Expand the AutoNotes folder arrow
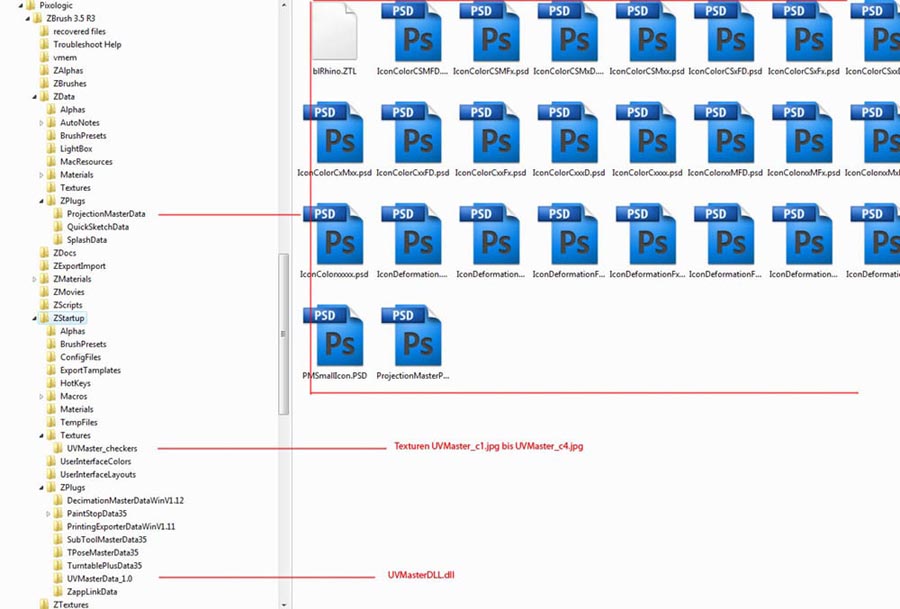This screenshot has width=900, height=609. [42, 123]
